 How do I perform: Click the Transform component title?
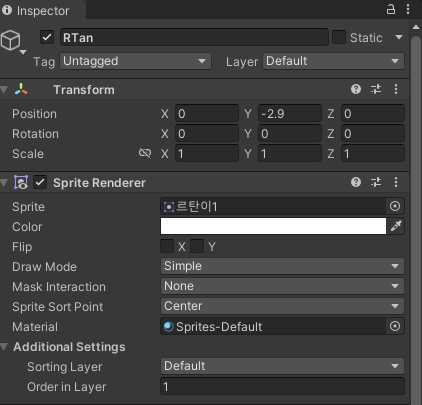[84, 90]
